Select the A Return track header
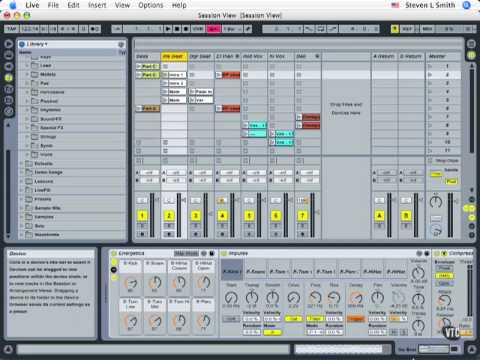 (x=385, y=56)
